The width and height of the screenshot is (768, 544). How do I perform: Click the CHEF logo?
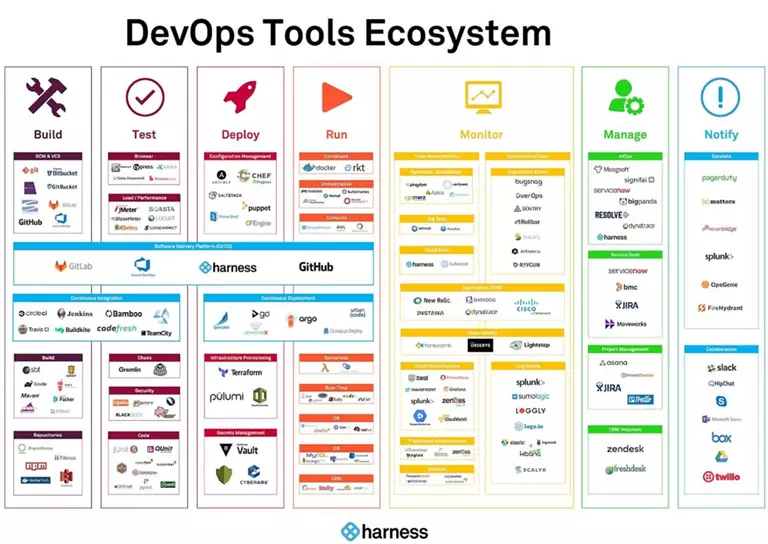click(x=255, y=176)
